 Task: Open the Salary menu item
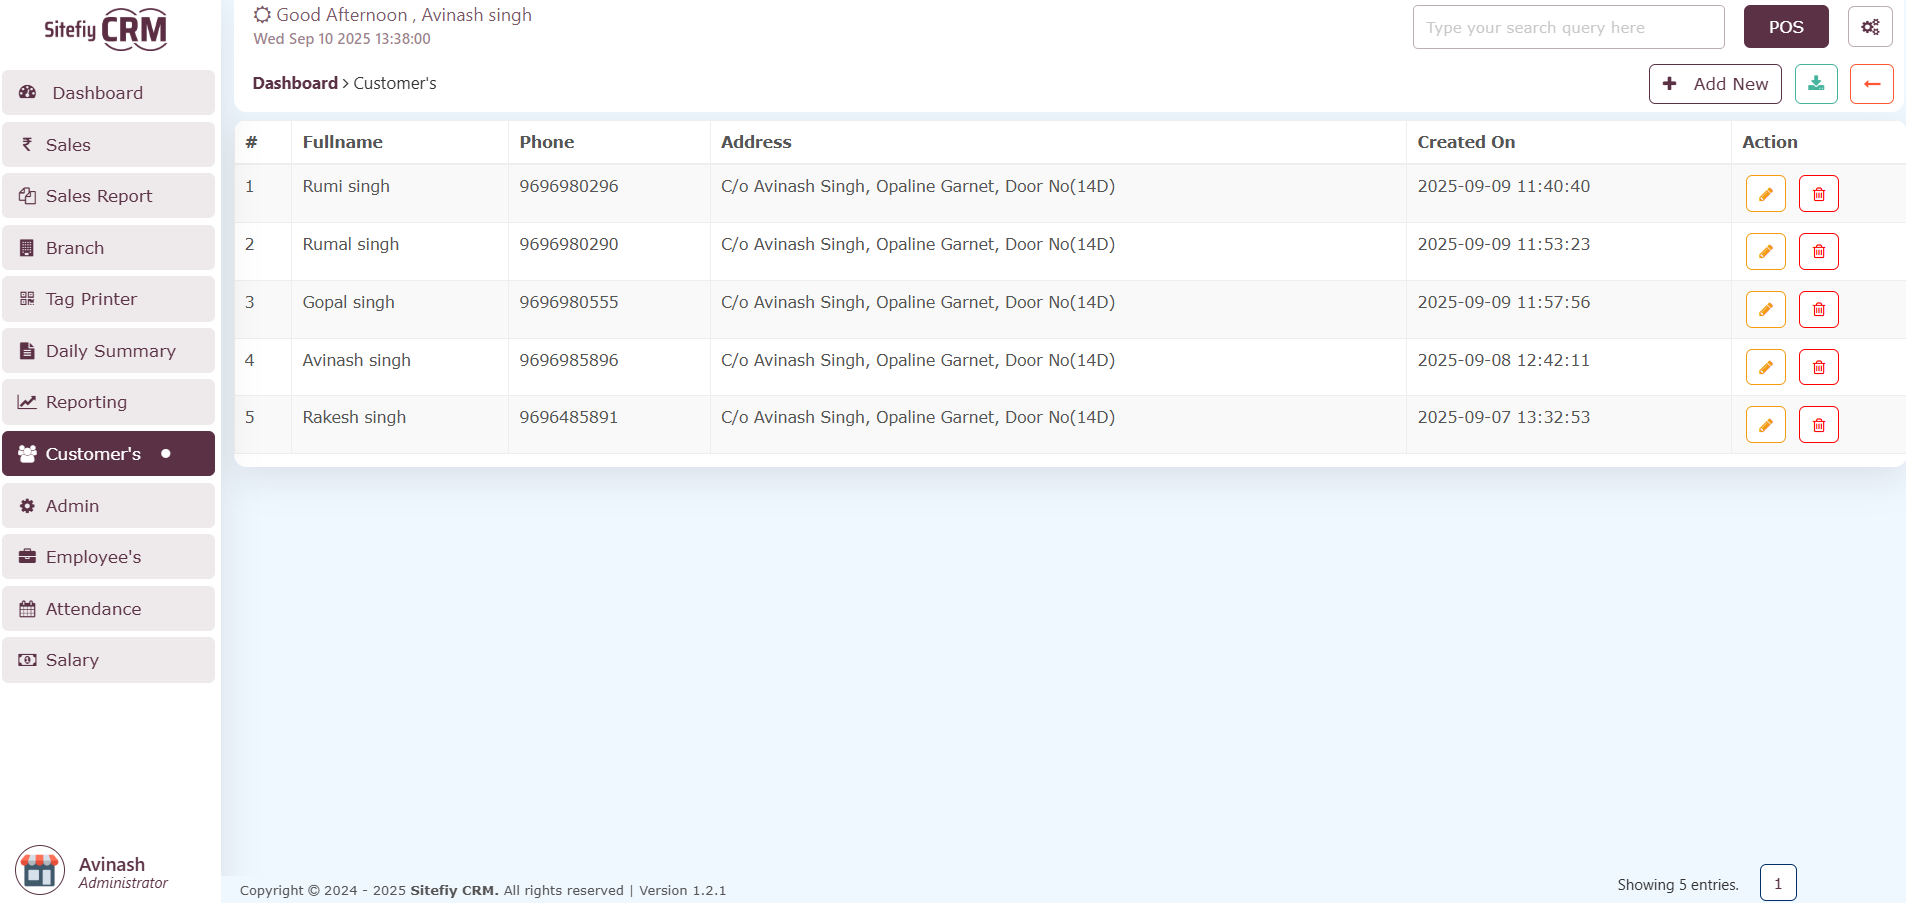coord(108,660)
